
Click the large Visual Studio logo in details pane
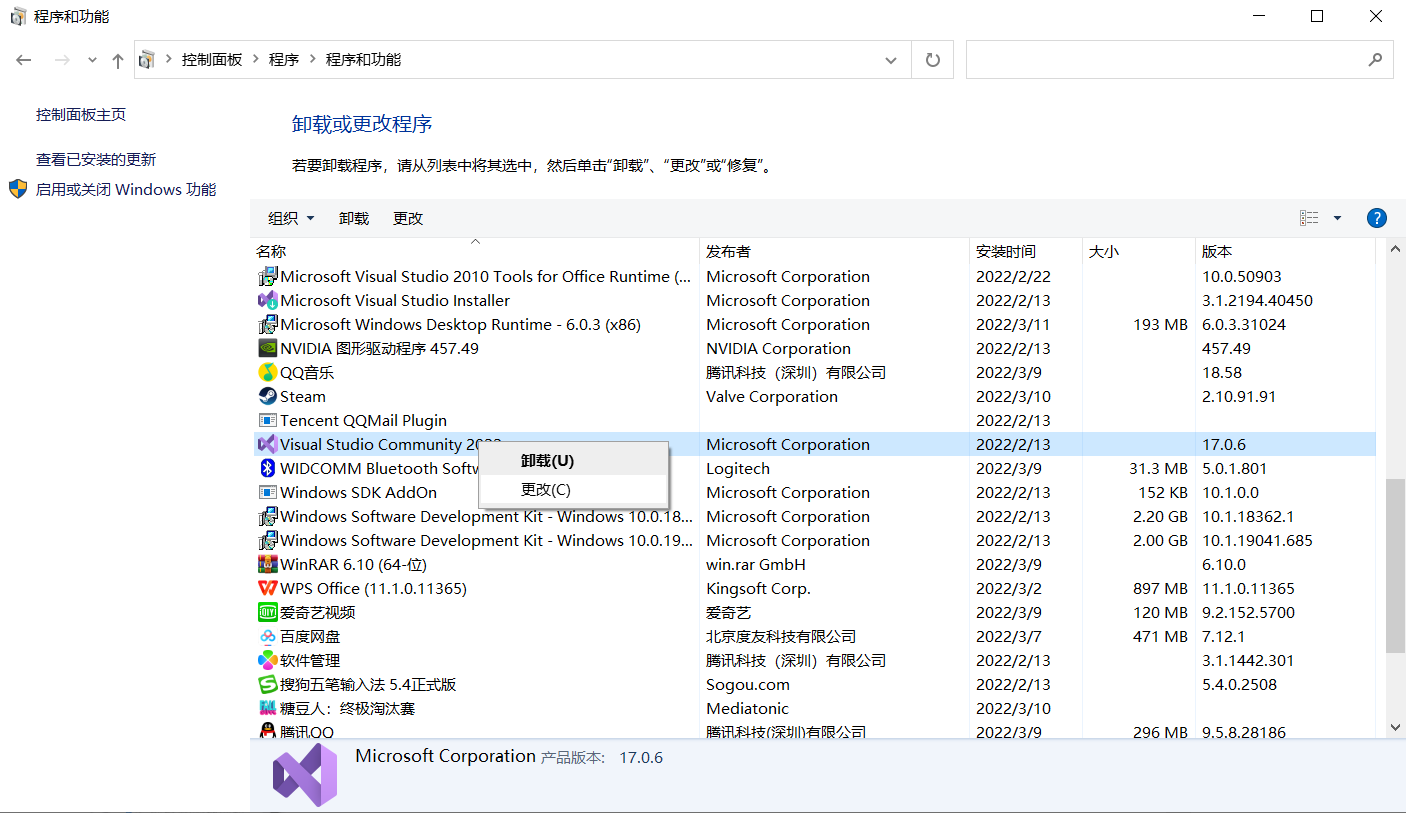click(305, 775)
